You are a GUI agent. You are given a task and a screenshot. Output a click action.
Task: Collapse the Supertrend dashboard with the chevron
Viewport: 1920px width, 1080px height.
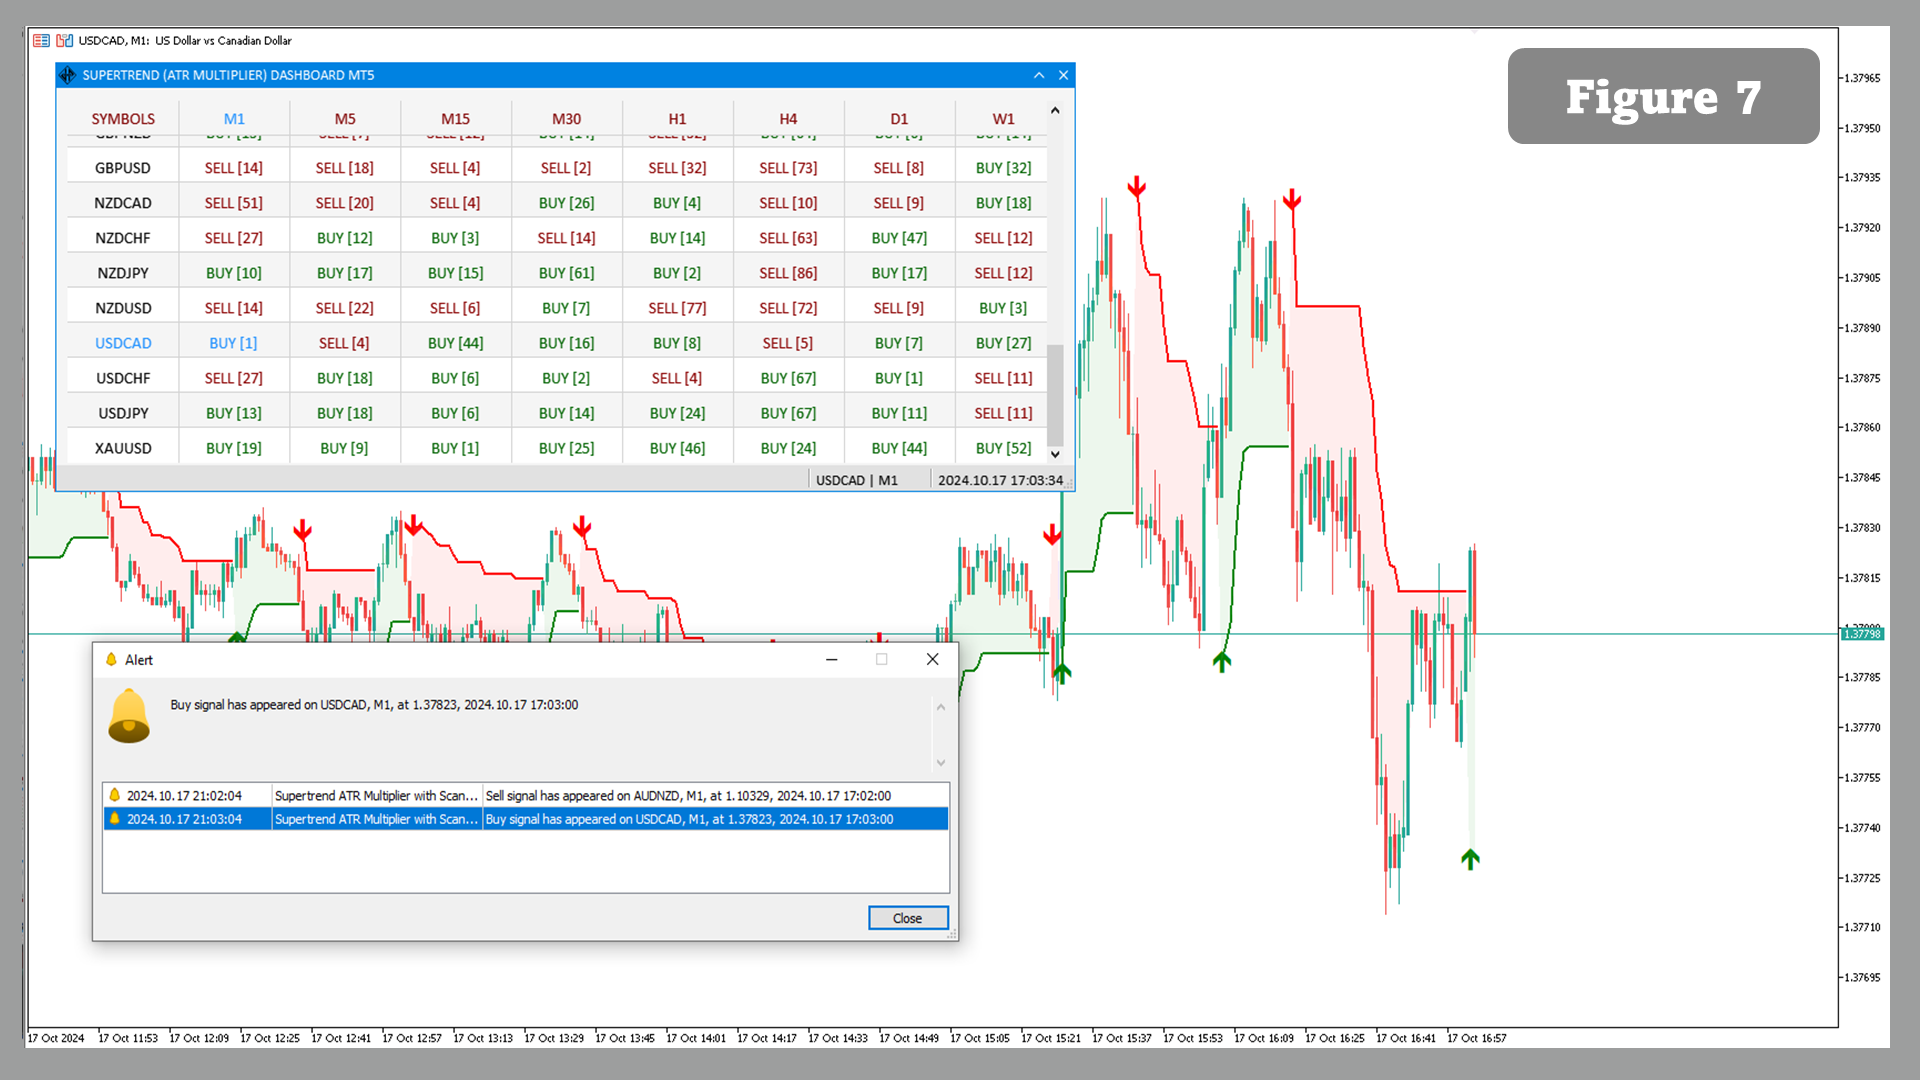(x=1038, y=75)
